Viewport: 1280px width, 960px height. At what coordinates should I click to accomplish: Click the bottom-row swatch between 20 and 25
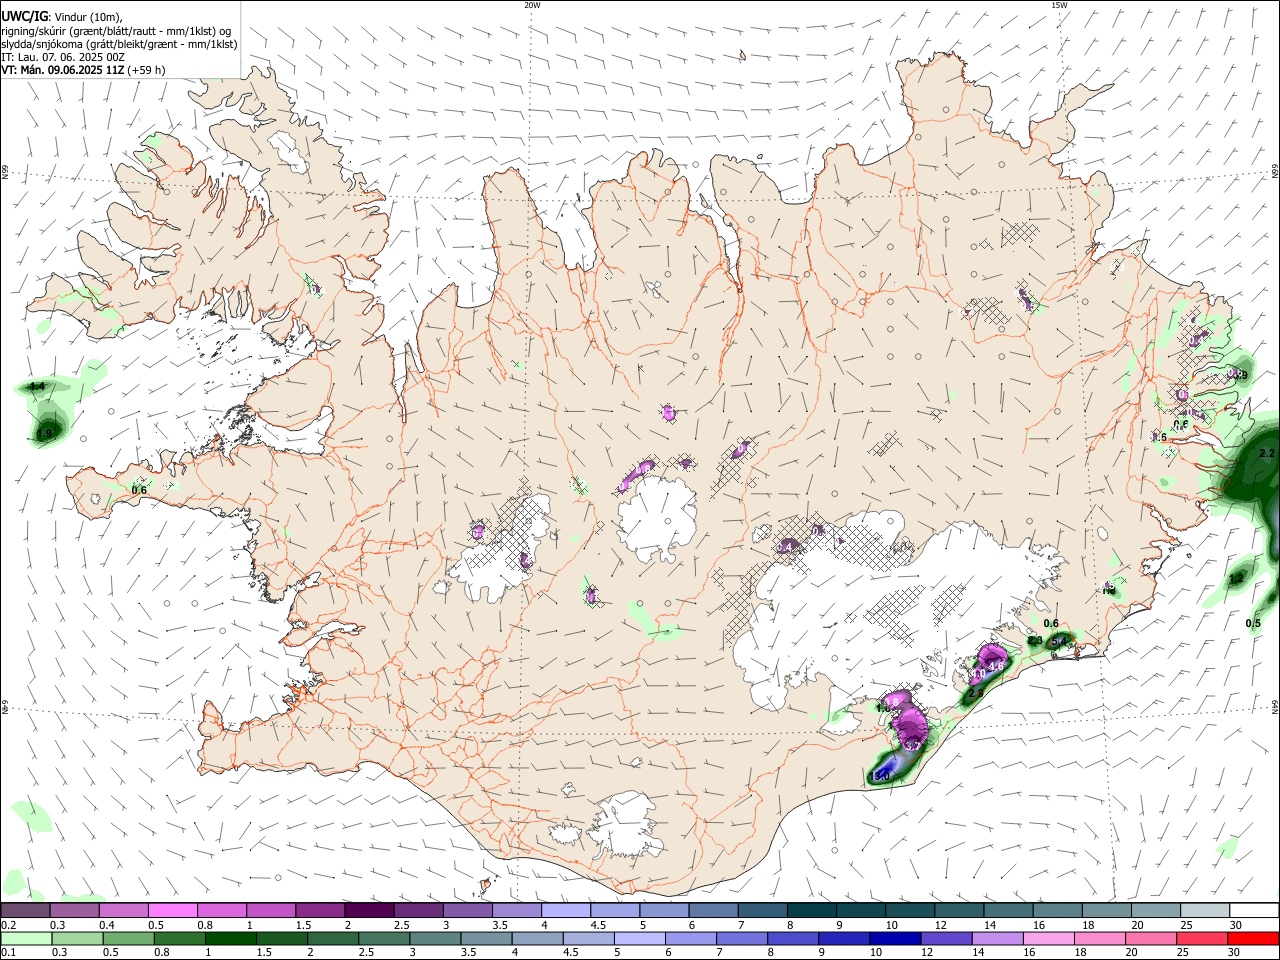[1150, 938]
